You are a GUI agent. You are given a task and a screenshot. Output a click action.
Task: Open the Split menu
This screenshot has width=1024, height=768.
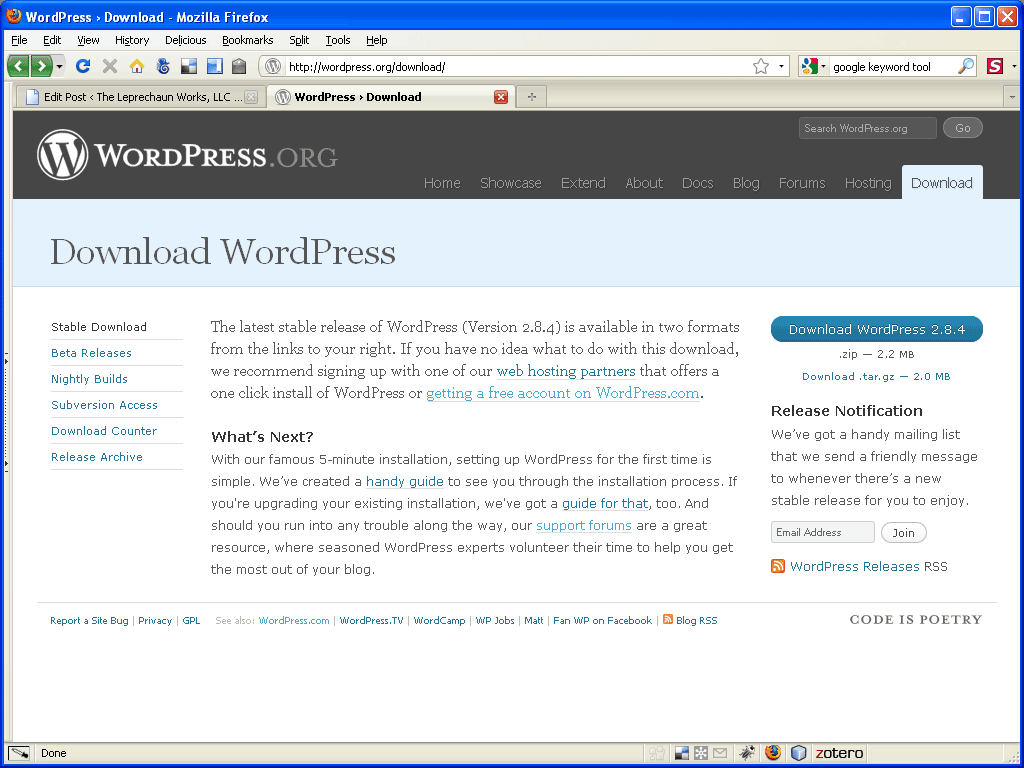(299, 40)
